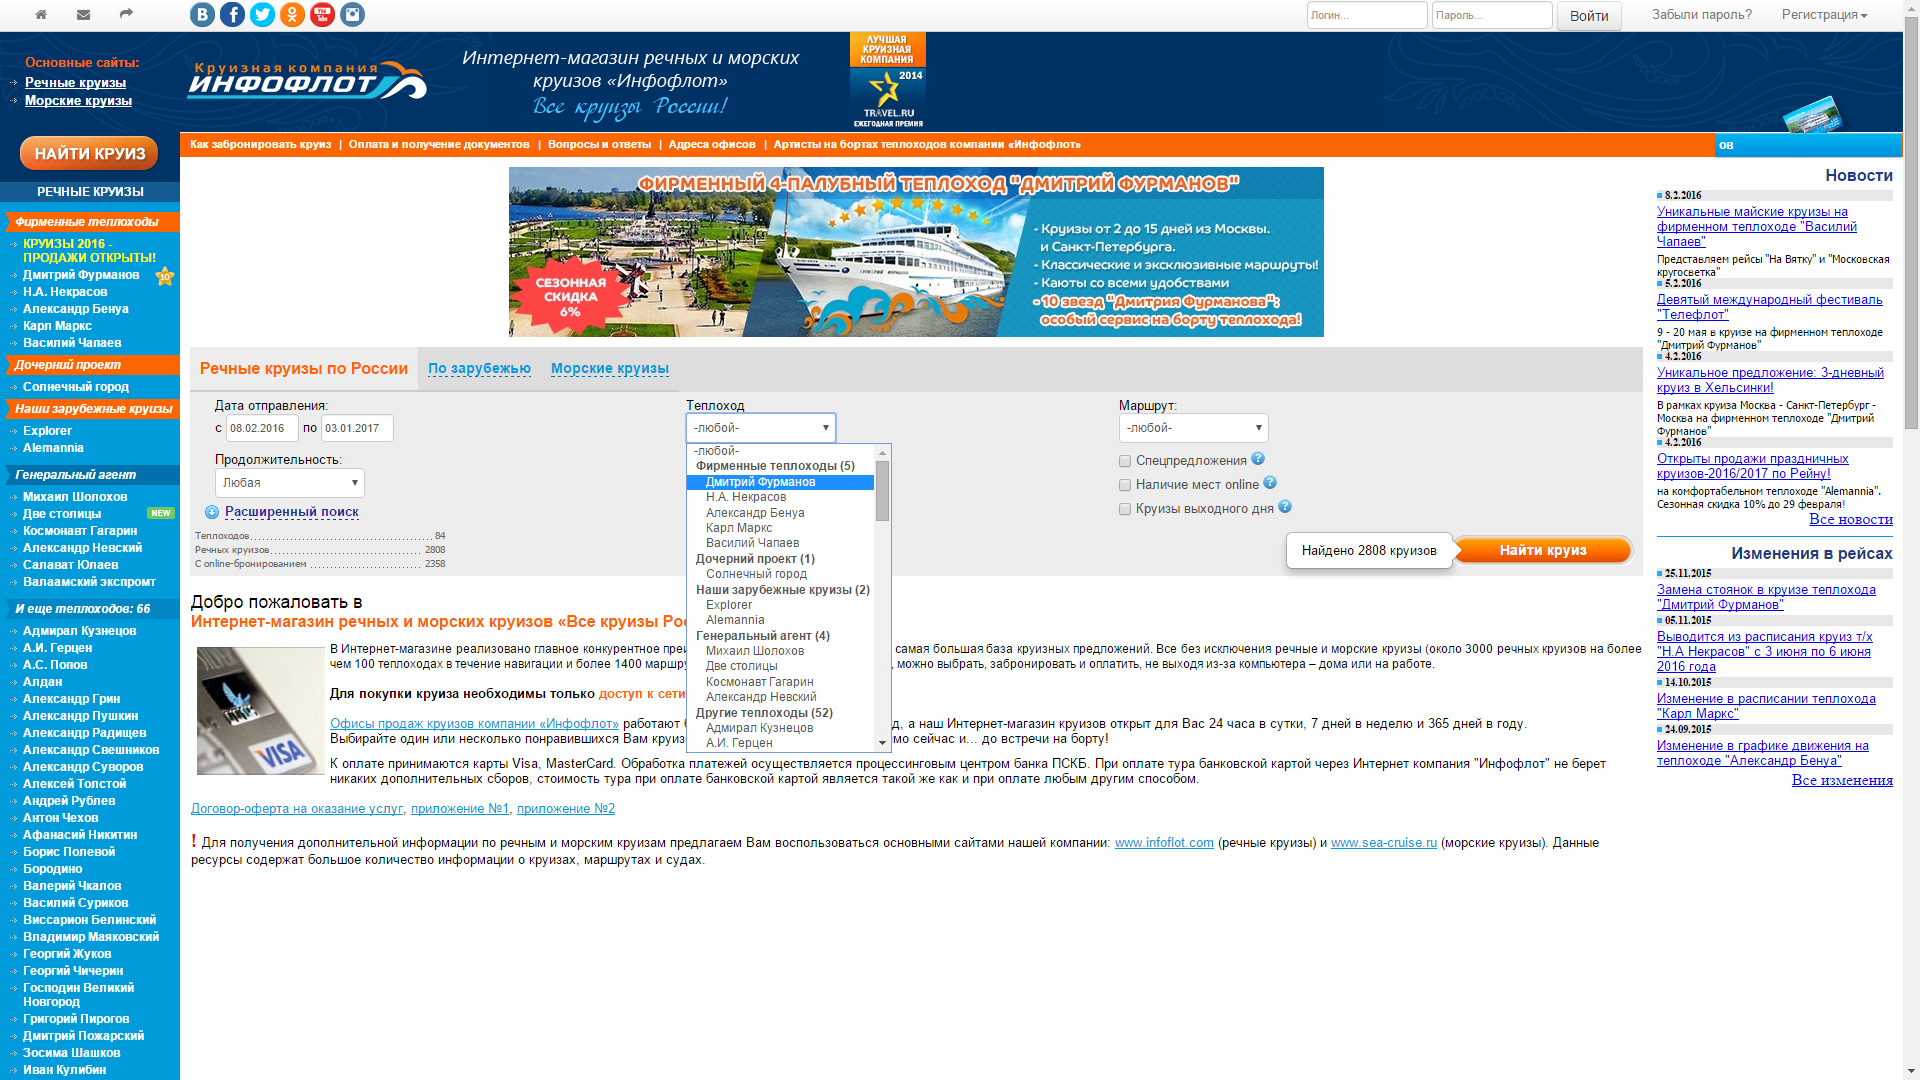Focus the Пароль input field
Image resolution: width=1920 pixels, height=1080 pixels.
[x=1491, y=15]
